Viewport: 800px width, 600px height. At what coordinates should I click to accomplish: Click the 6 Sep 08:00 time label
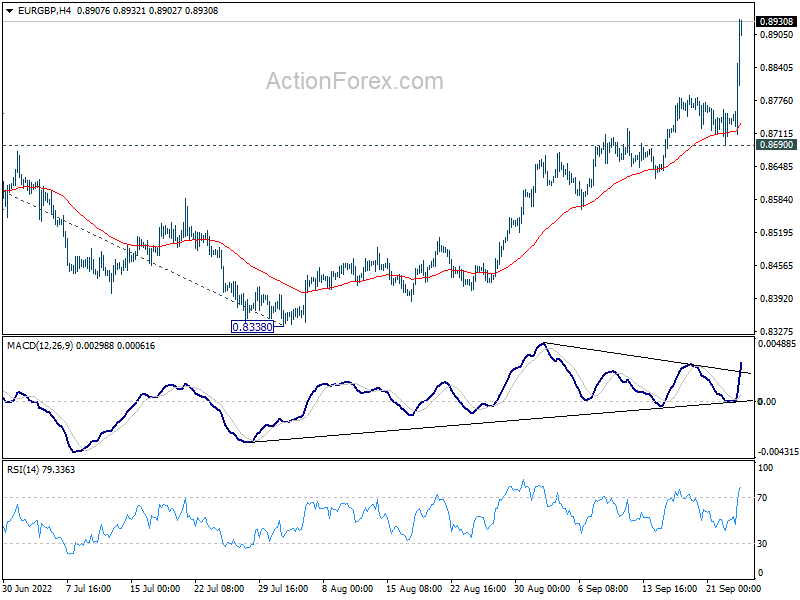pyautogui.click(x=603, y=589)
